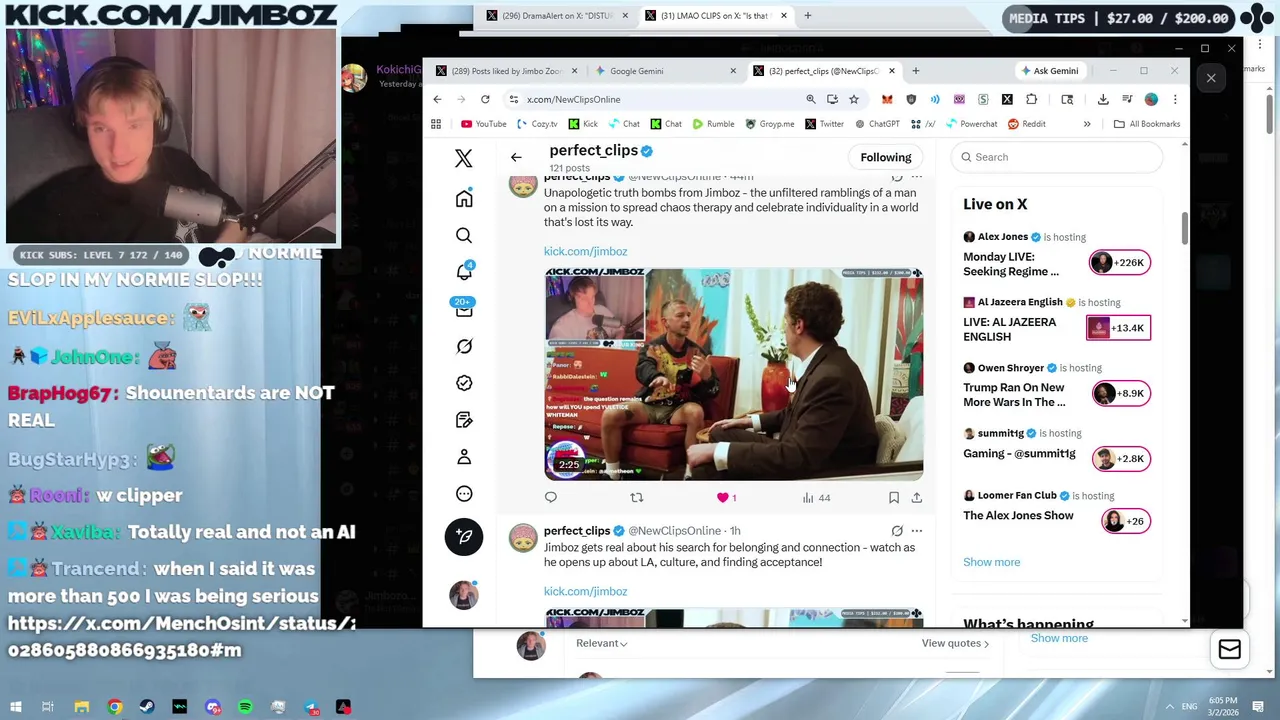Bookmark this page with star icon

tap(854, 99)
